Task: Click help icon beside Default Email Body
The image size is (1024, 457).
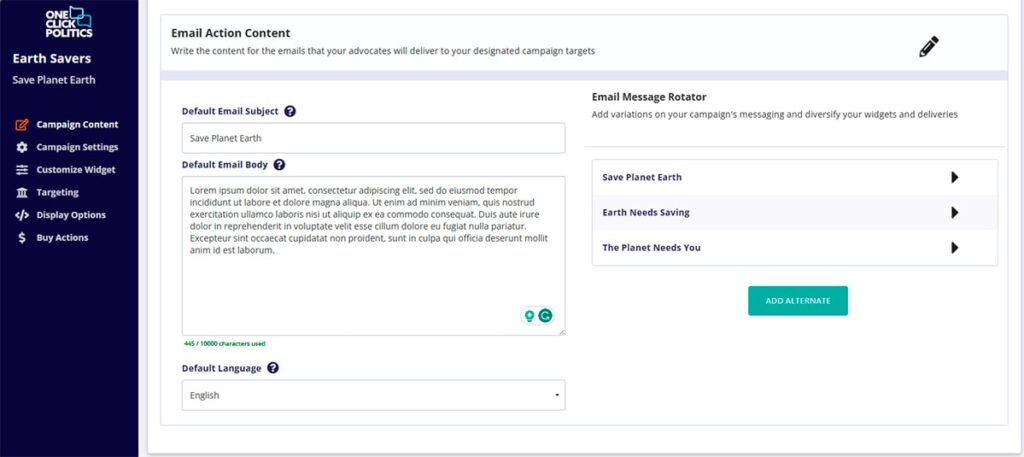Action: (279, 164)
